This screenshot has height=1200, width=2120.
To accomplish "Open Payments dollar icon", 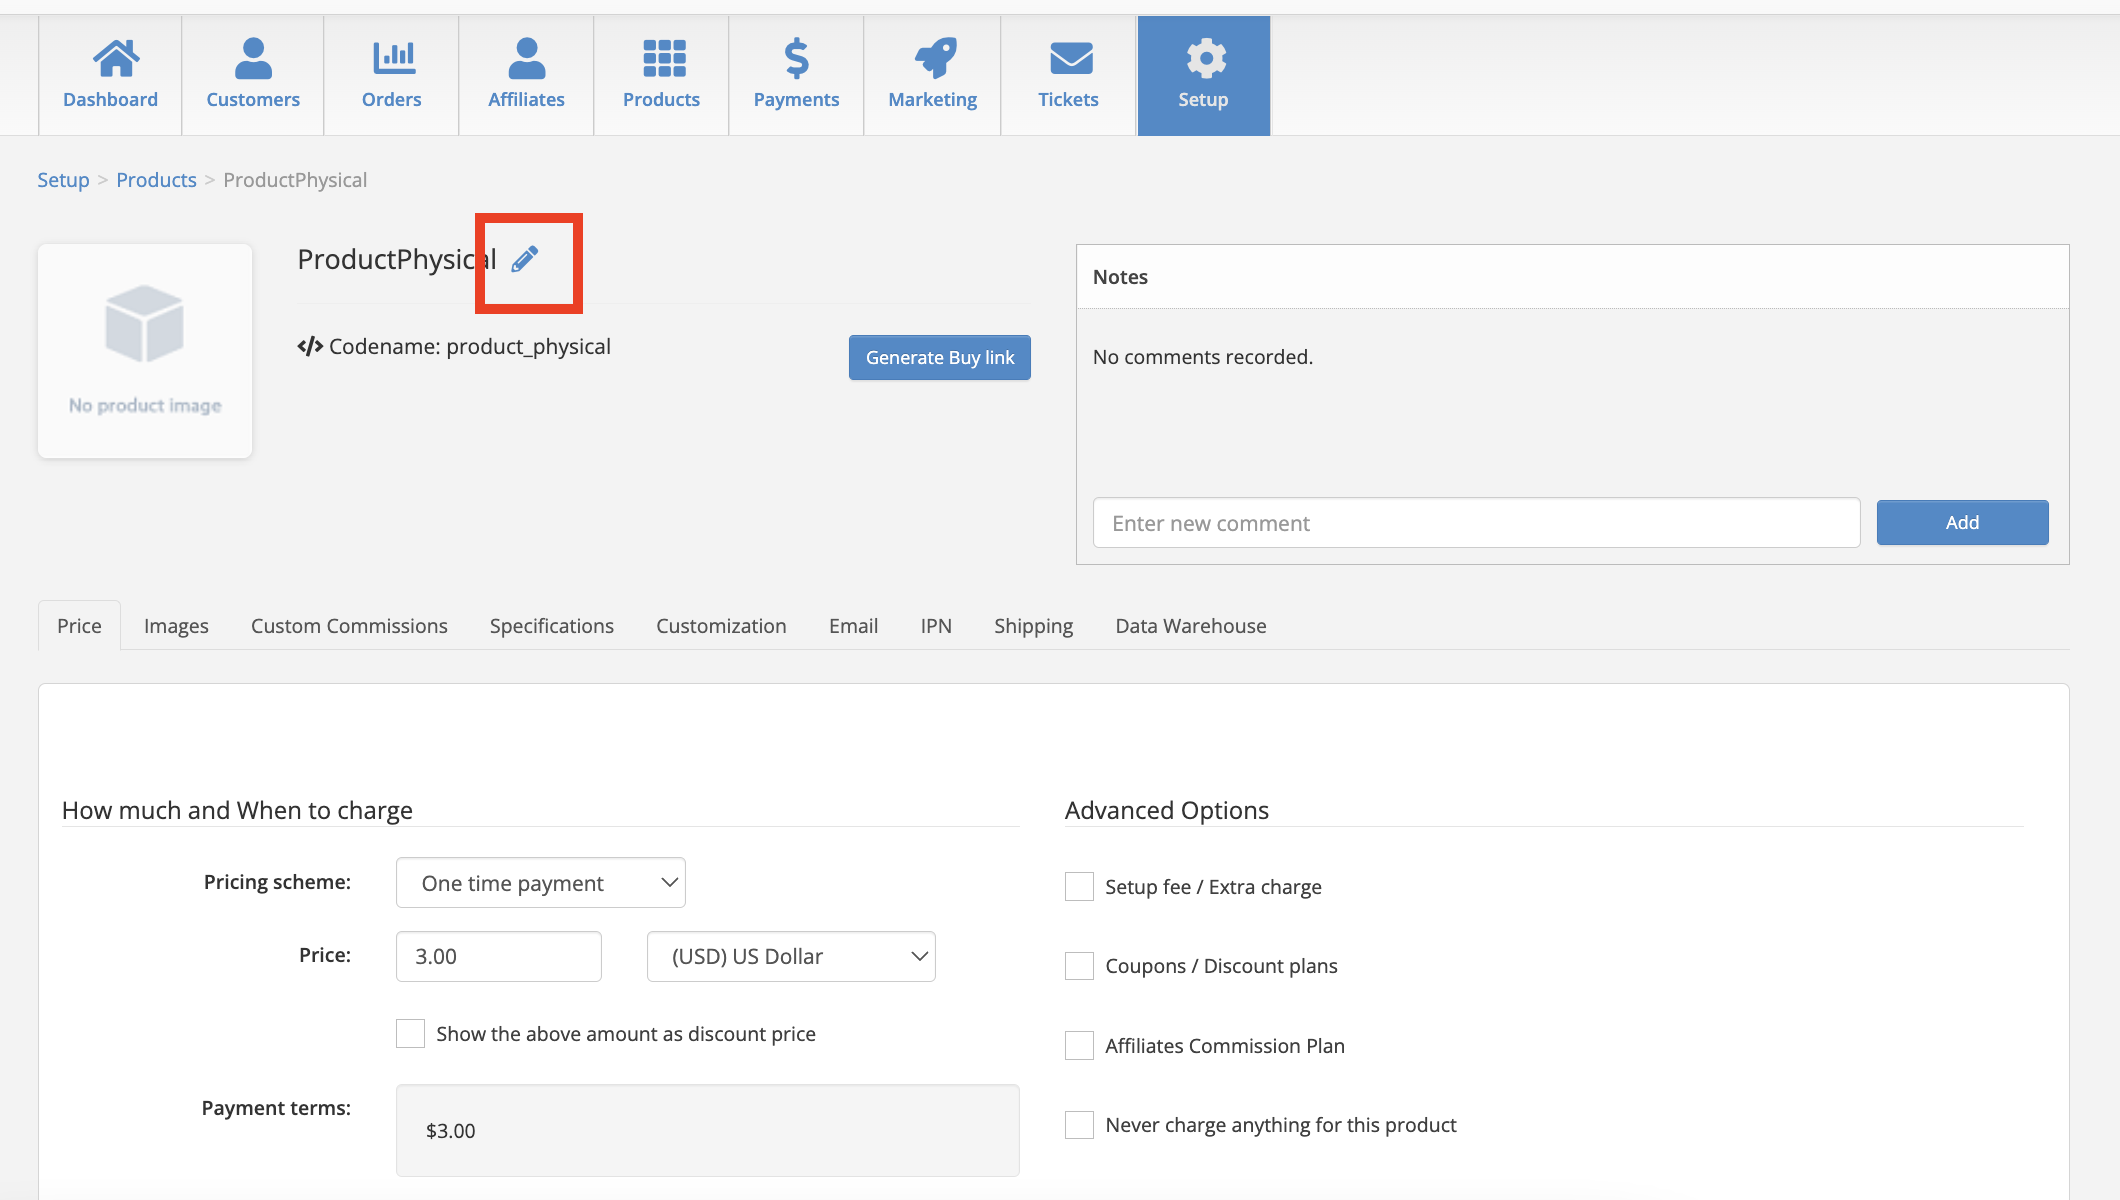I will (x=796, y=58).
